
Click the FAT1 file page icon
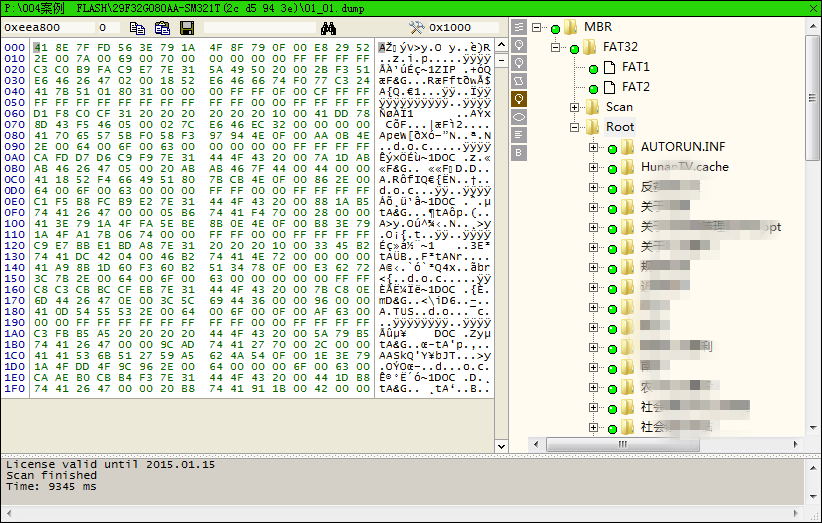pos(609,67)
